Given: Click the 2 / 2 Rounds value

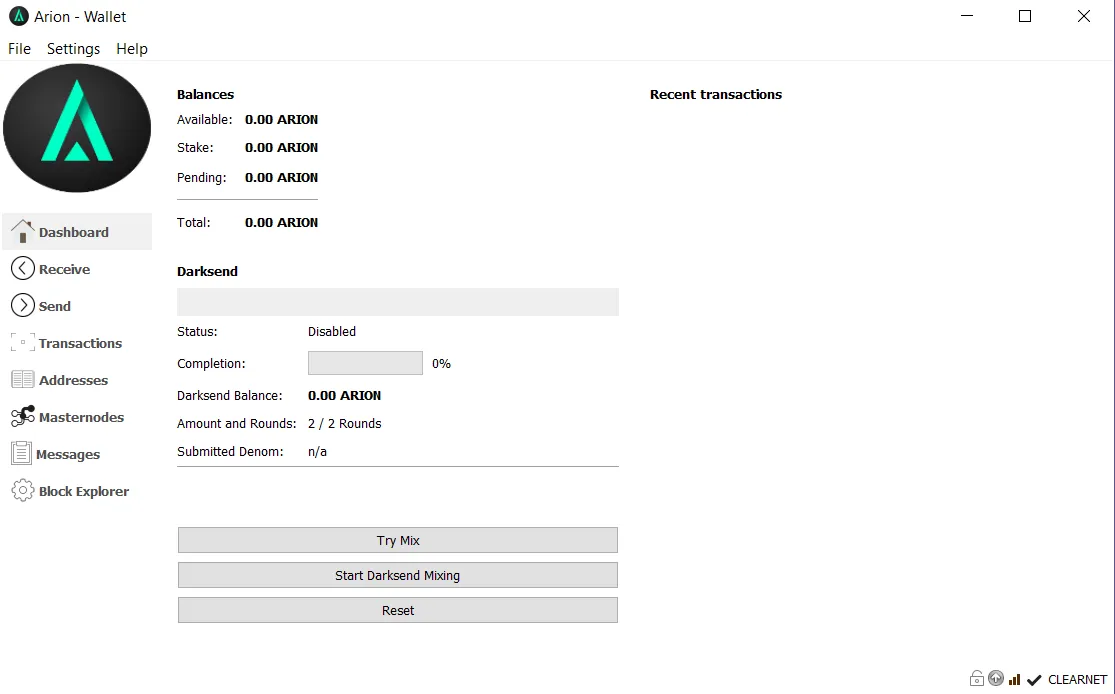Looking at the screenshot, I should coord(344,424).
